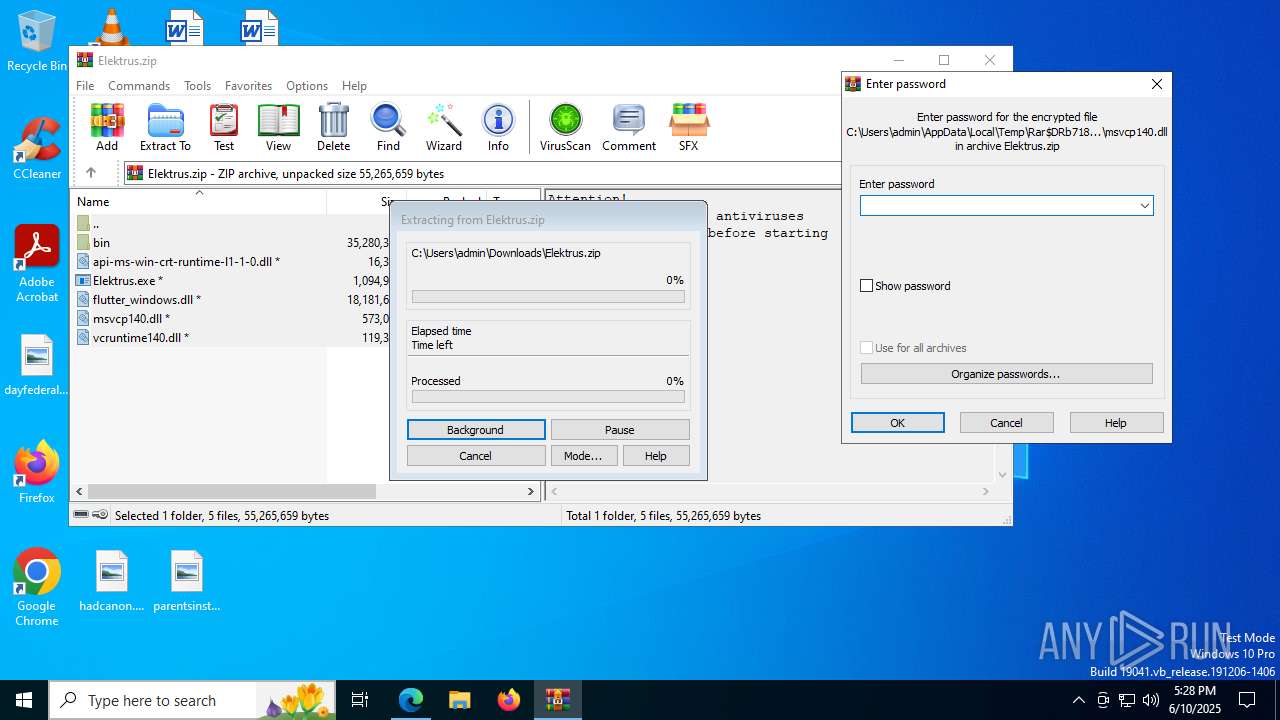
Task: Open the parentsinst image file on desktop
Action: (x=187, y=581)
